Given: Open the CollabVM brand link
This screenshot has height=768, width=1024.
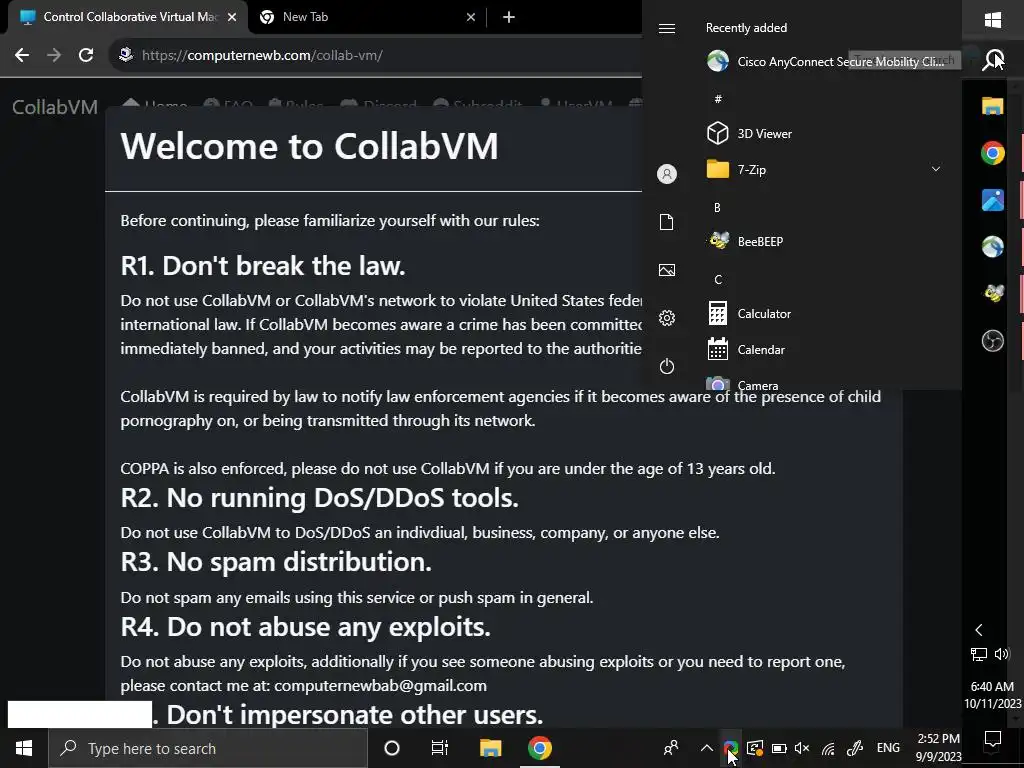Looking at the screenshot, I should [55, 106].
